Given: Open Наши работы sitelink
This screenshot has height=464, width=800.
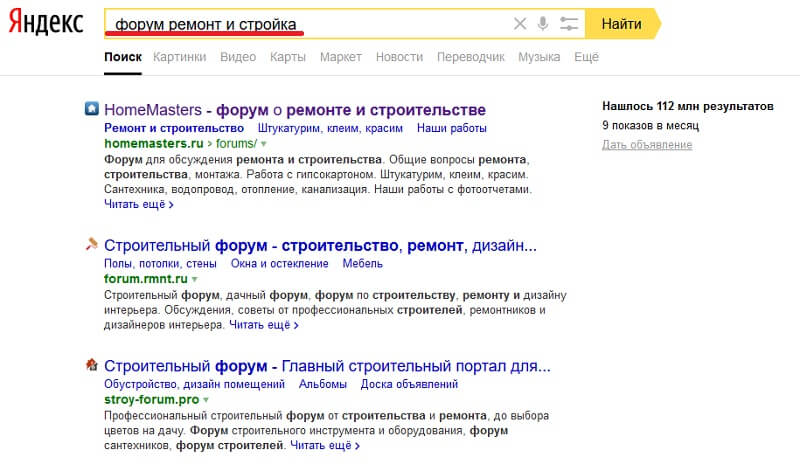Looking at the screenshot, I should click(x=452, y=128).
